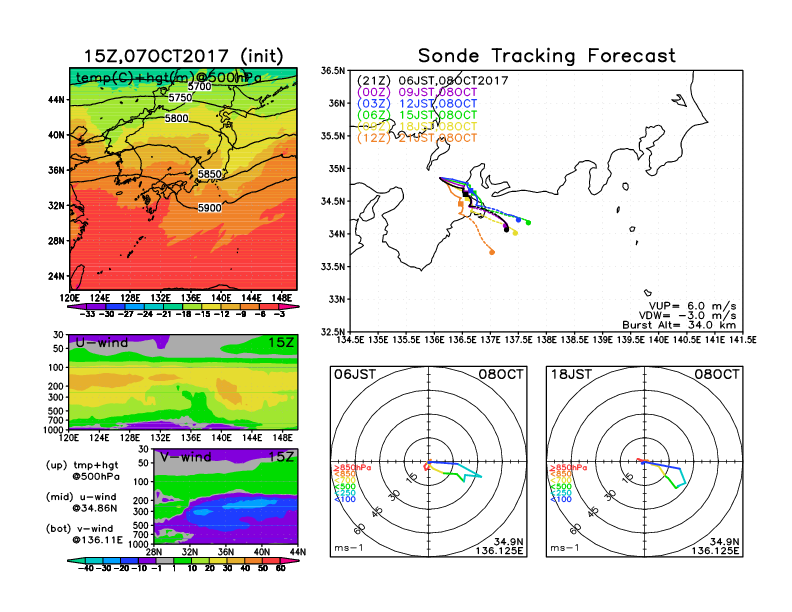Click the 5850 height contour label

[210, 174]
